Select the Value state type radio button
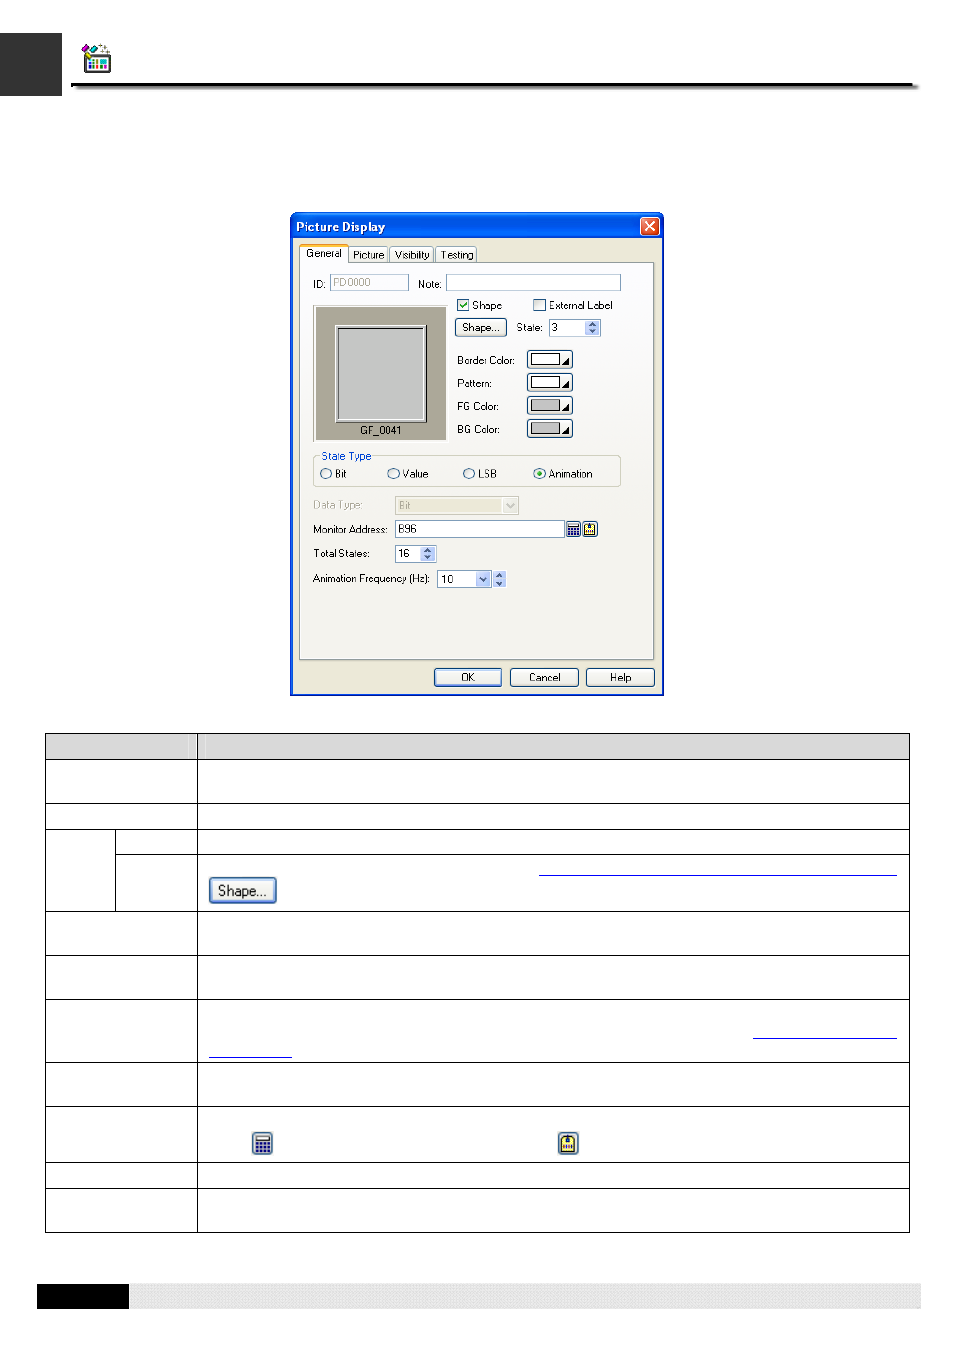 [x=393, y=474]
